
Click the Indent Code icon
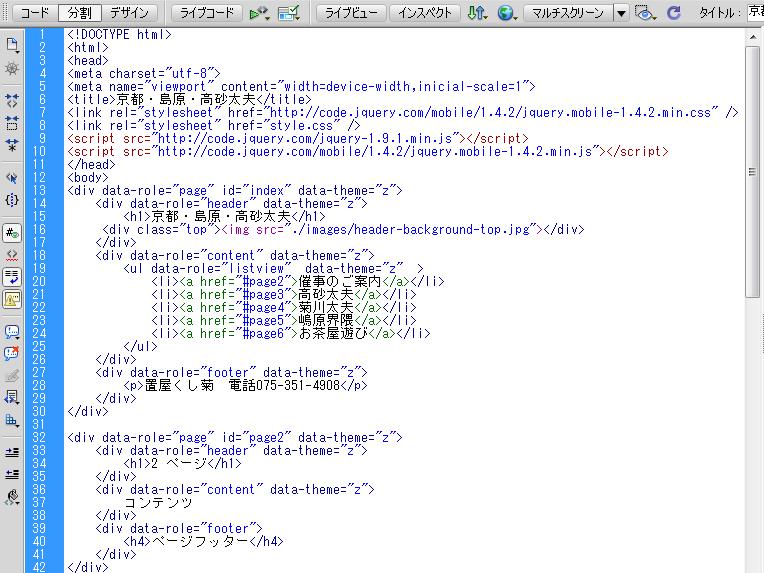pyautogui.click(x=12, y=453)
